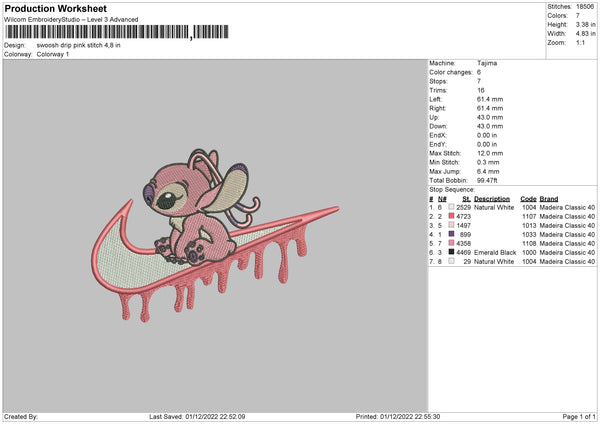Click the Stop Sequence section label
This screenshot has height=424, width=600.
(x=453, y=188)
